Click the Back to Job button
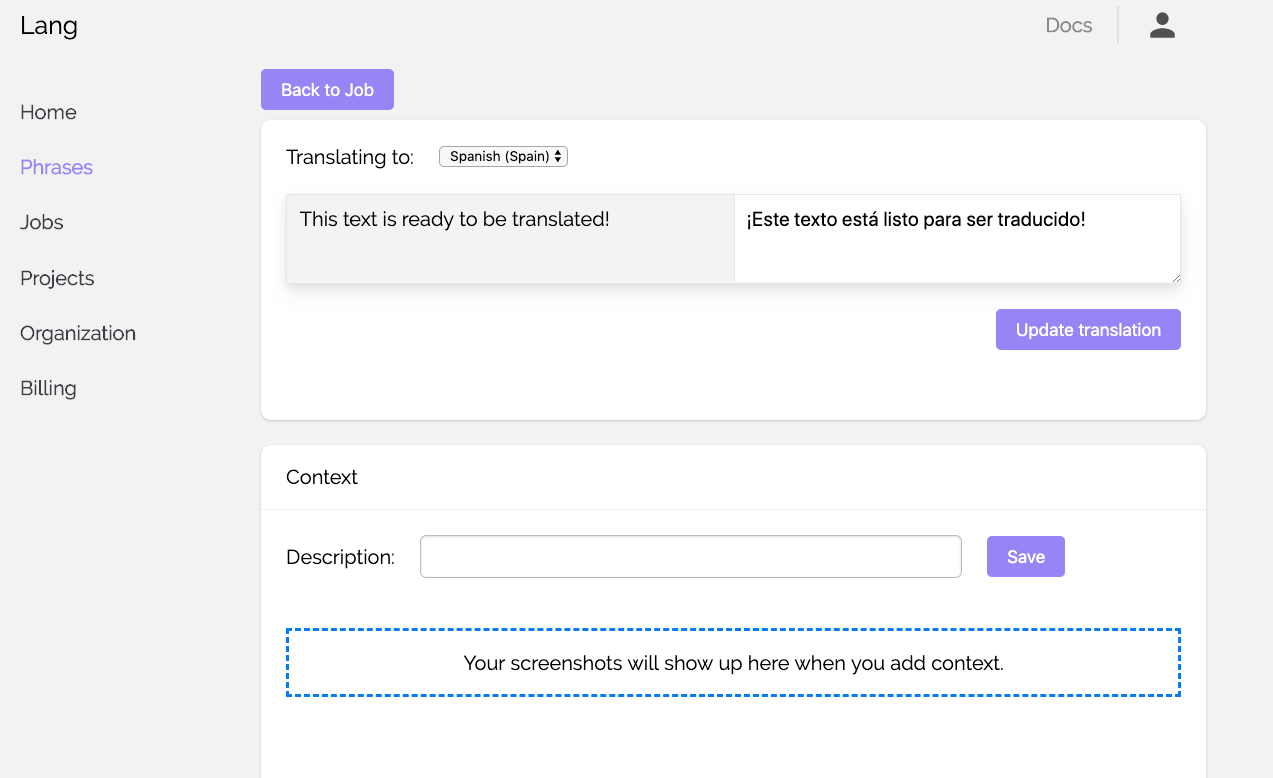This screenshot has width=1273, height=778. coord(327,90)
